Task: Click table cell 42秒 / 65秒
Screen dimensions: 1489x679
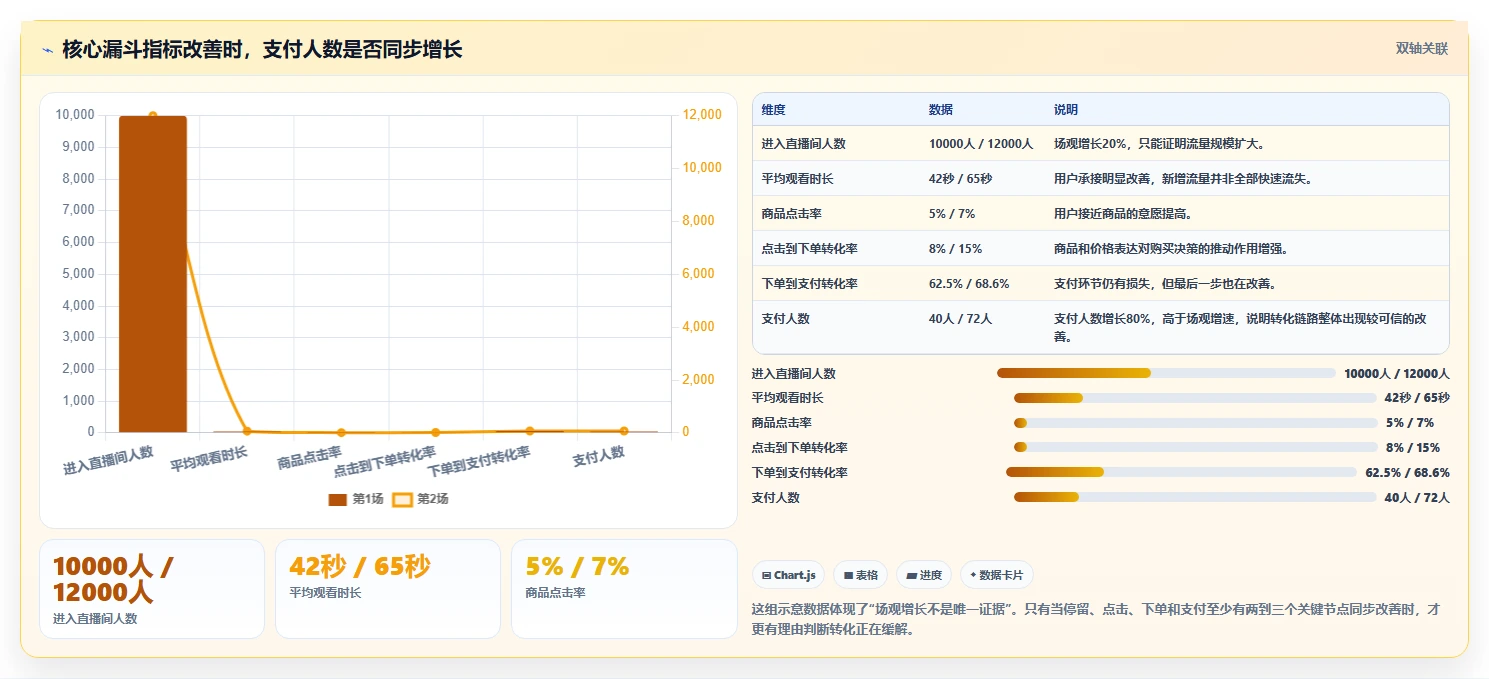Action: (x=960, y=179)
